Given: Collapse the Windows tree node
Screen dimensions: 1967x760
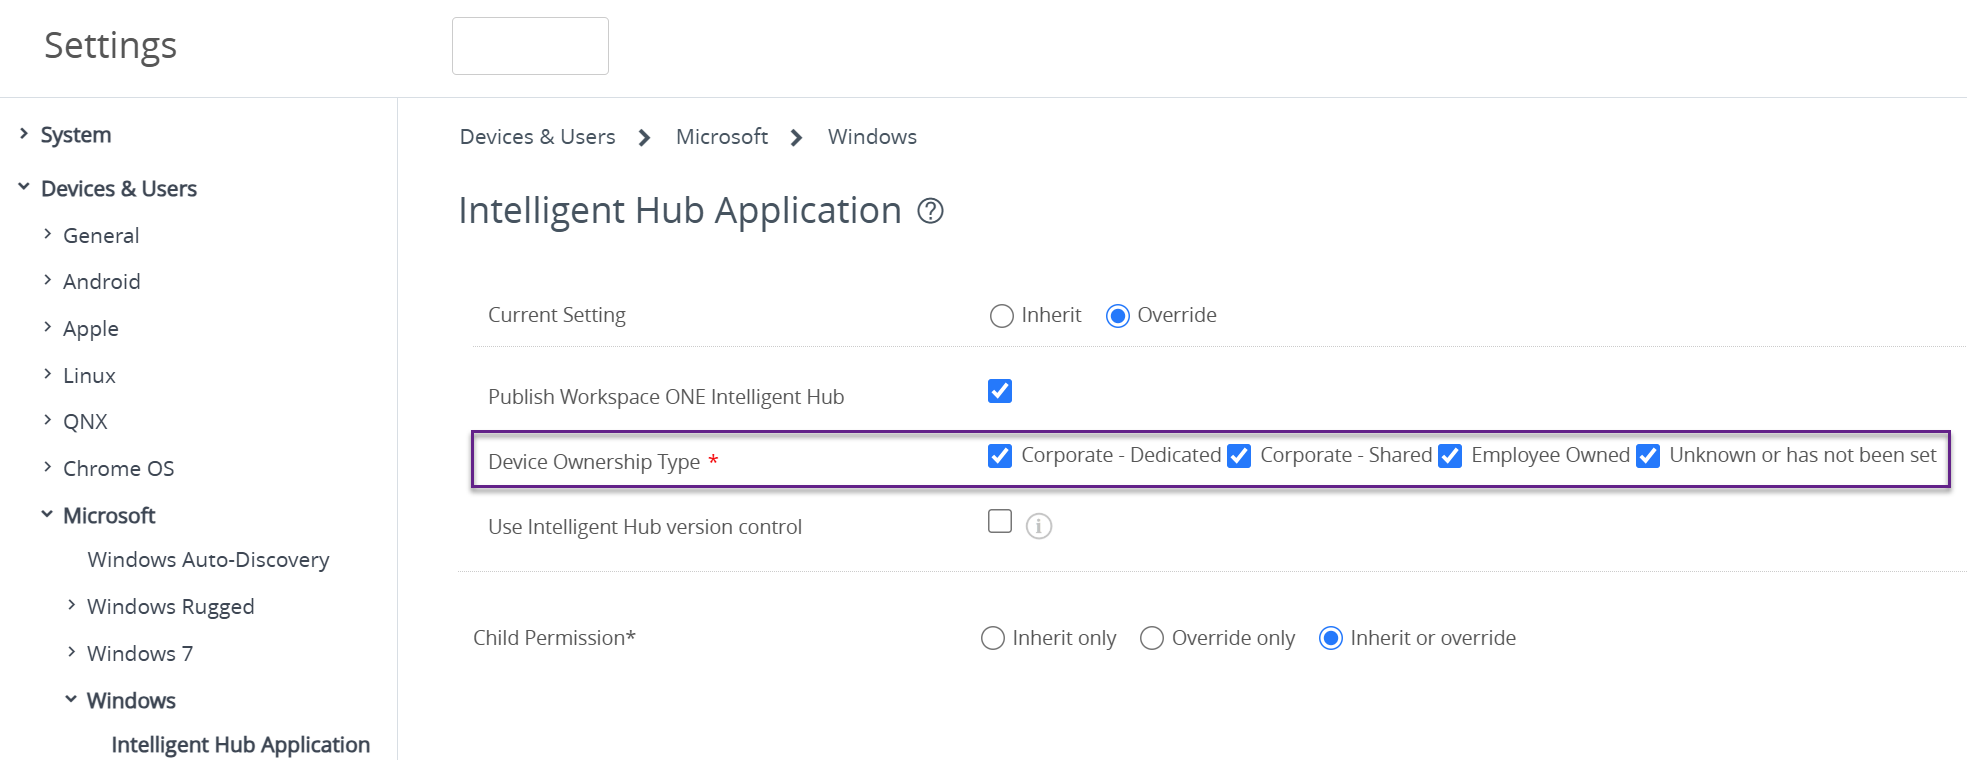Looking at the screenshot, I should (71, 699).
